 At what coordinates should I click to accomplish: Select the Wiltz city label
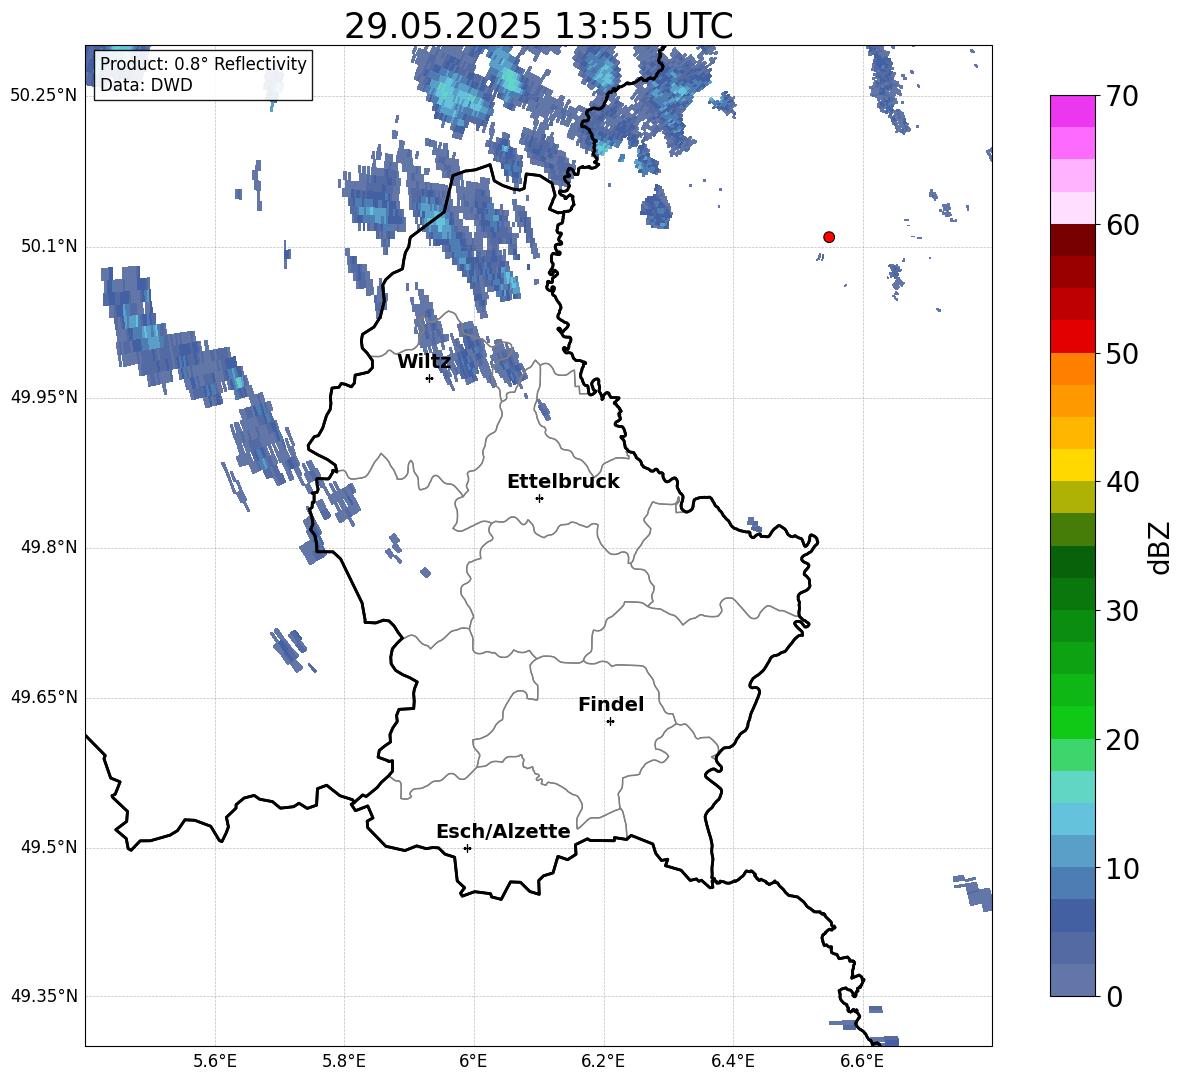pyautogui.click(x=424, y=362)
